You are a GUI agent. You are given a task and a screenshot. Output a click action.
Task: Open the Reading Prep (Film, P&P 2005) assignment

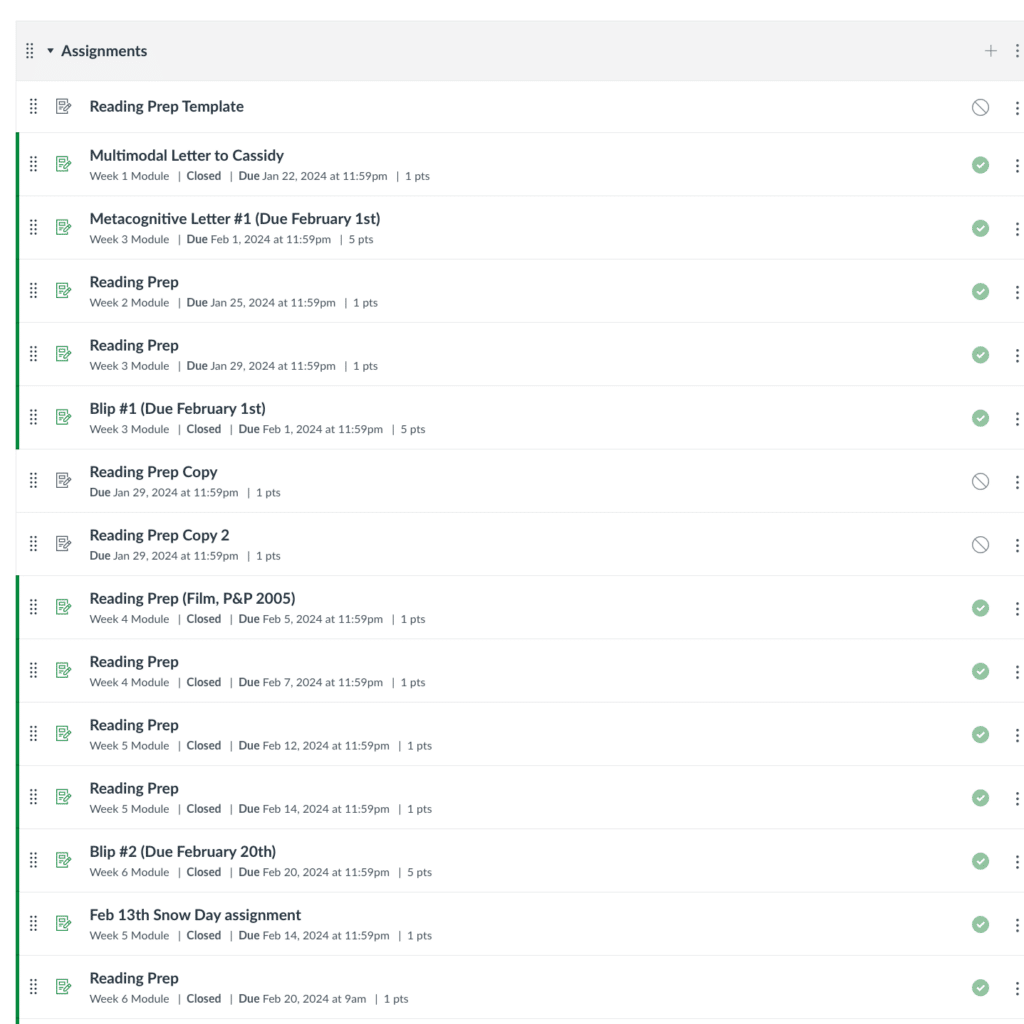(x=193, y=597)
